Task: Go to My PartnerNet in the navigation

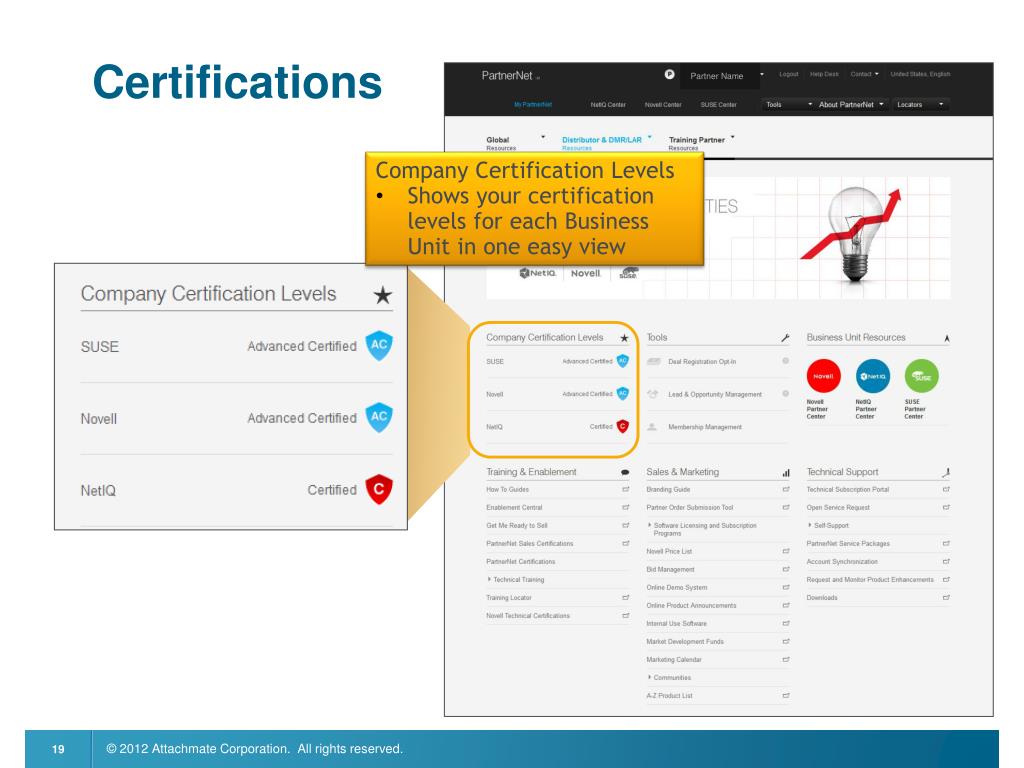Action: (x=533, y=104)
